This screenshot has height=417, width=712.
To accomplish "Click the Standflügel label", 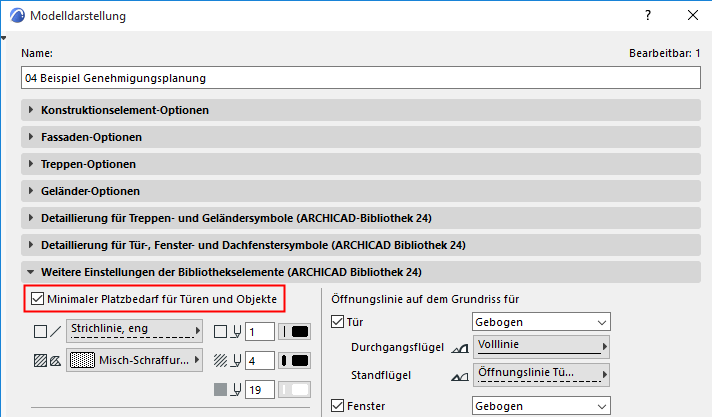I will pos(381,375).
